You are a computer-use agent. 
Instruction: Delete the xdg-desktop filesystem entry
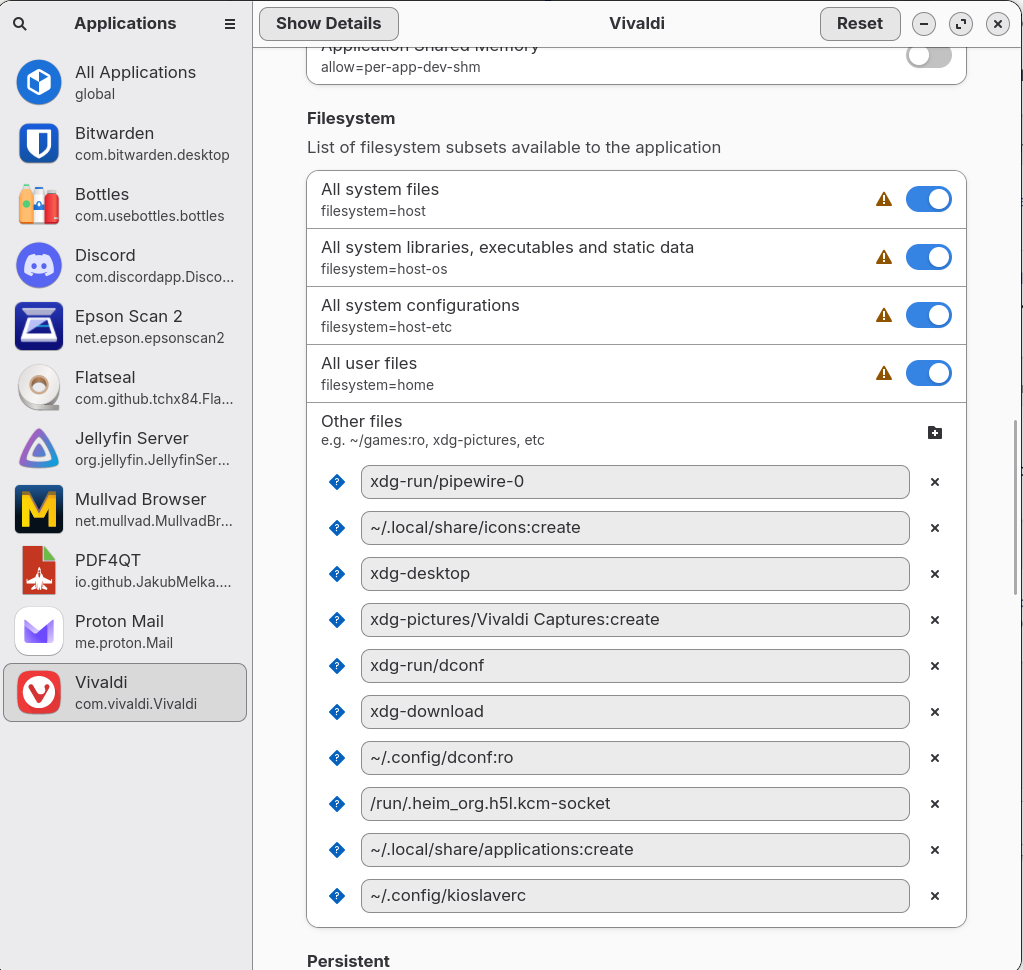[935, 574]
